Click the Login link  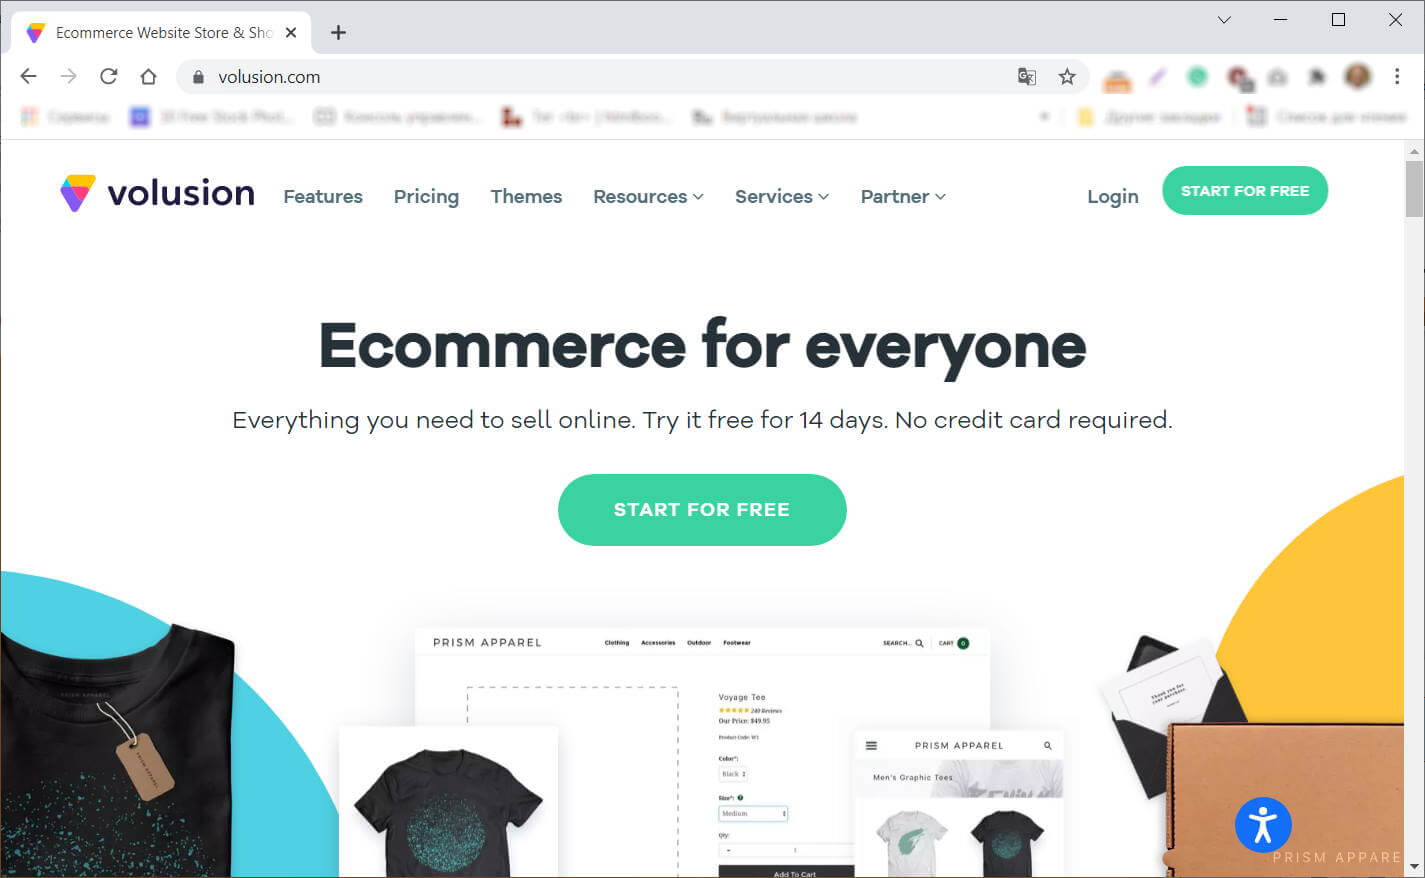coord(1113,197)
